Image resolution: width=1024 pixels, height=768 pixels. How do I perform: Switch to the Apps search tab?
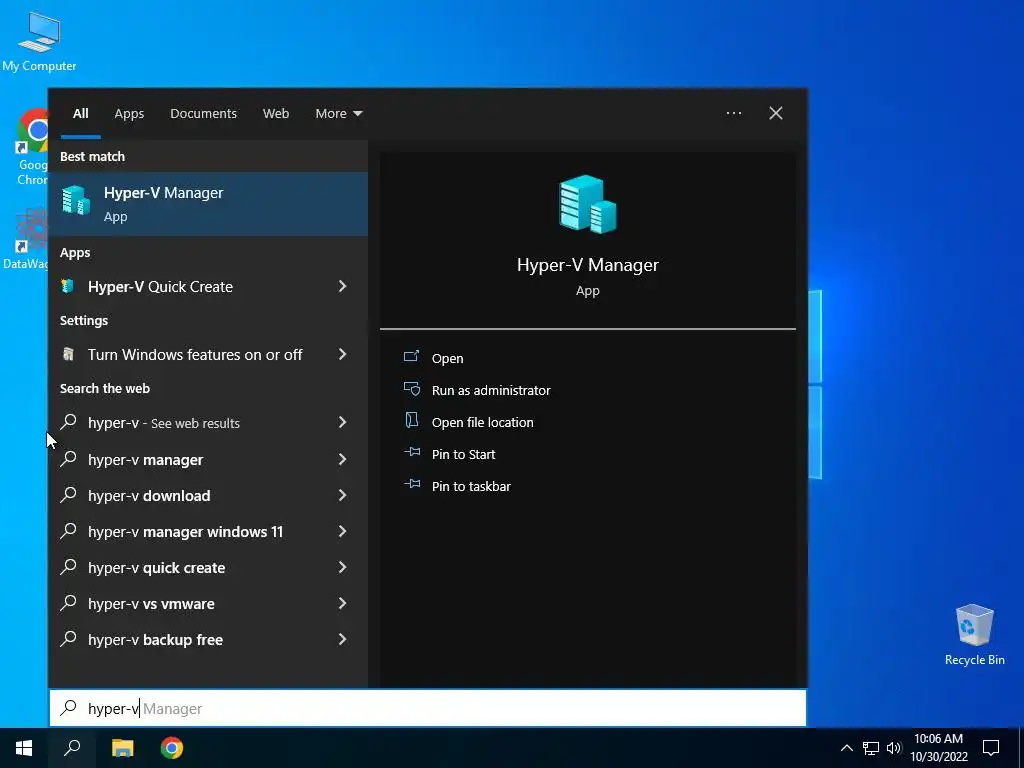tap(129, 114)
